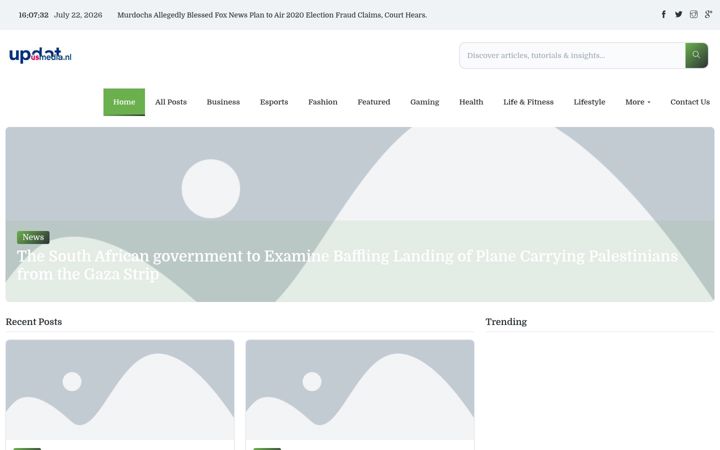Open the Business category
The height and width of the screenshot is (450, 720).
[x=223, y=102]
